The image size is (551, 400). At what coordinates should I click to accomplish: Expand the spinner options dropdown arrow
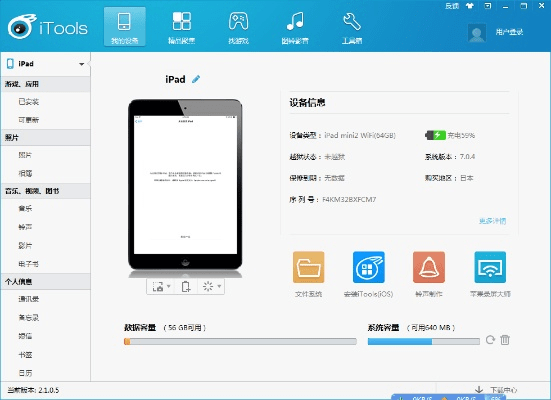[x=219, y=286]
